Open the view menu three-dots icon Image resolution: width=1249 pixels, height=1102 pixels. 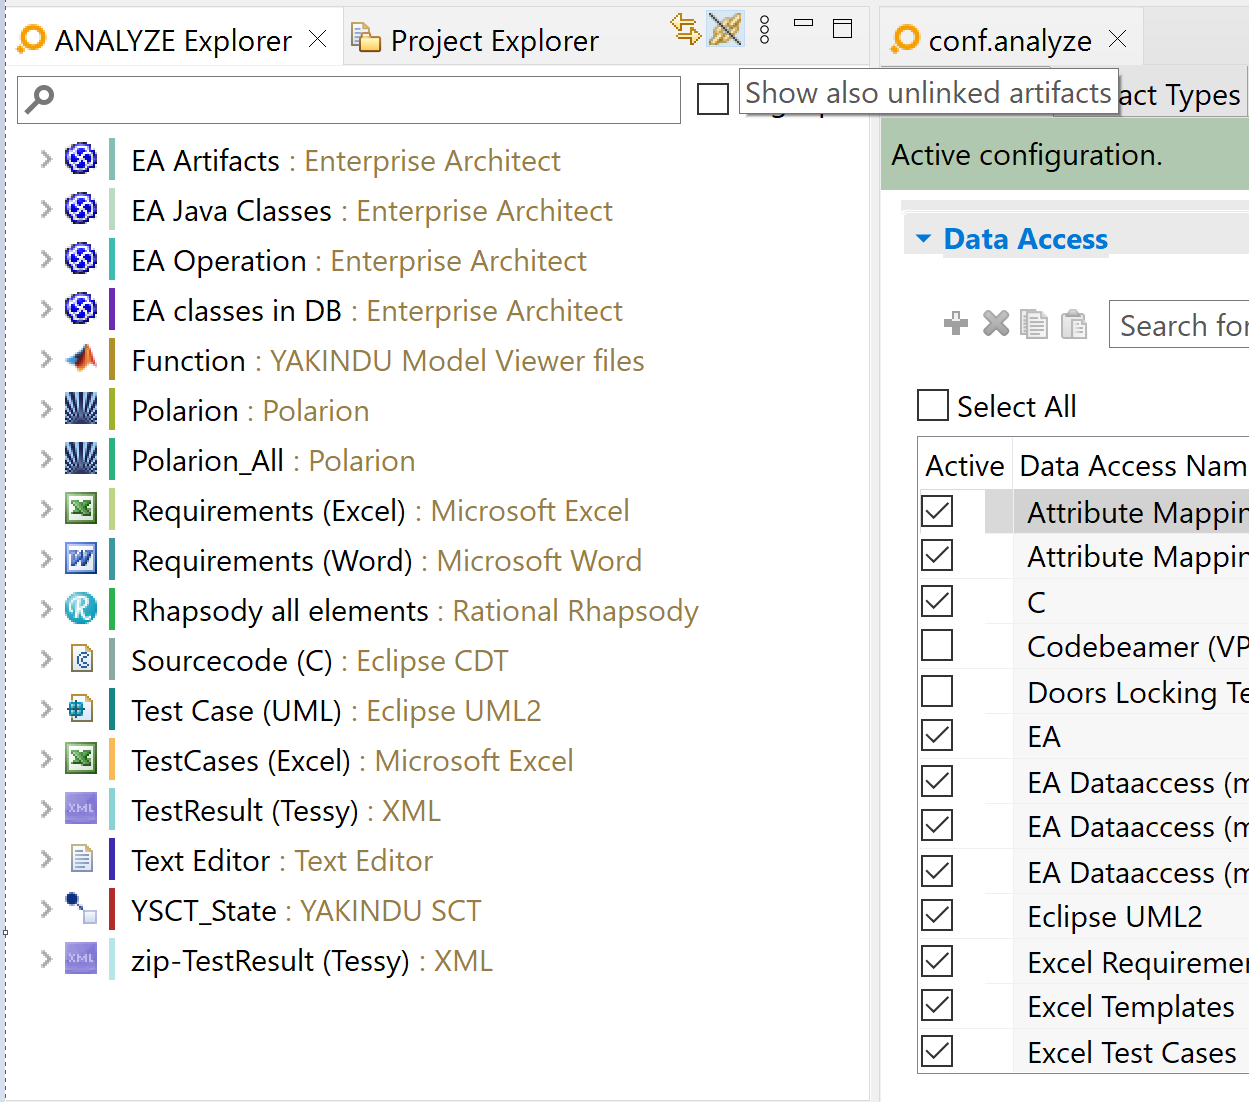point(765,30)
